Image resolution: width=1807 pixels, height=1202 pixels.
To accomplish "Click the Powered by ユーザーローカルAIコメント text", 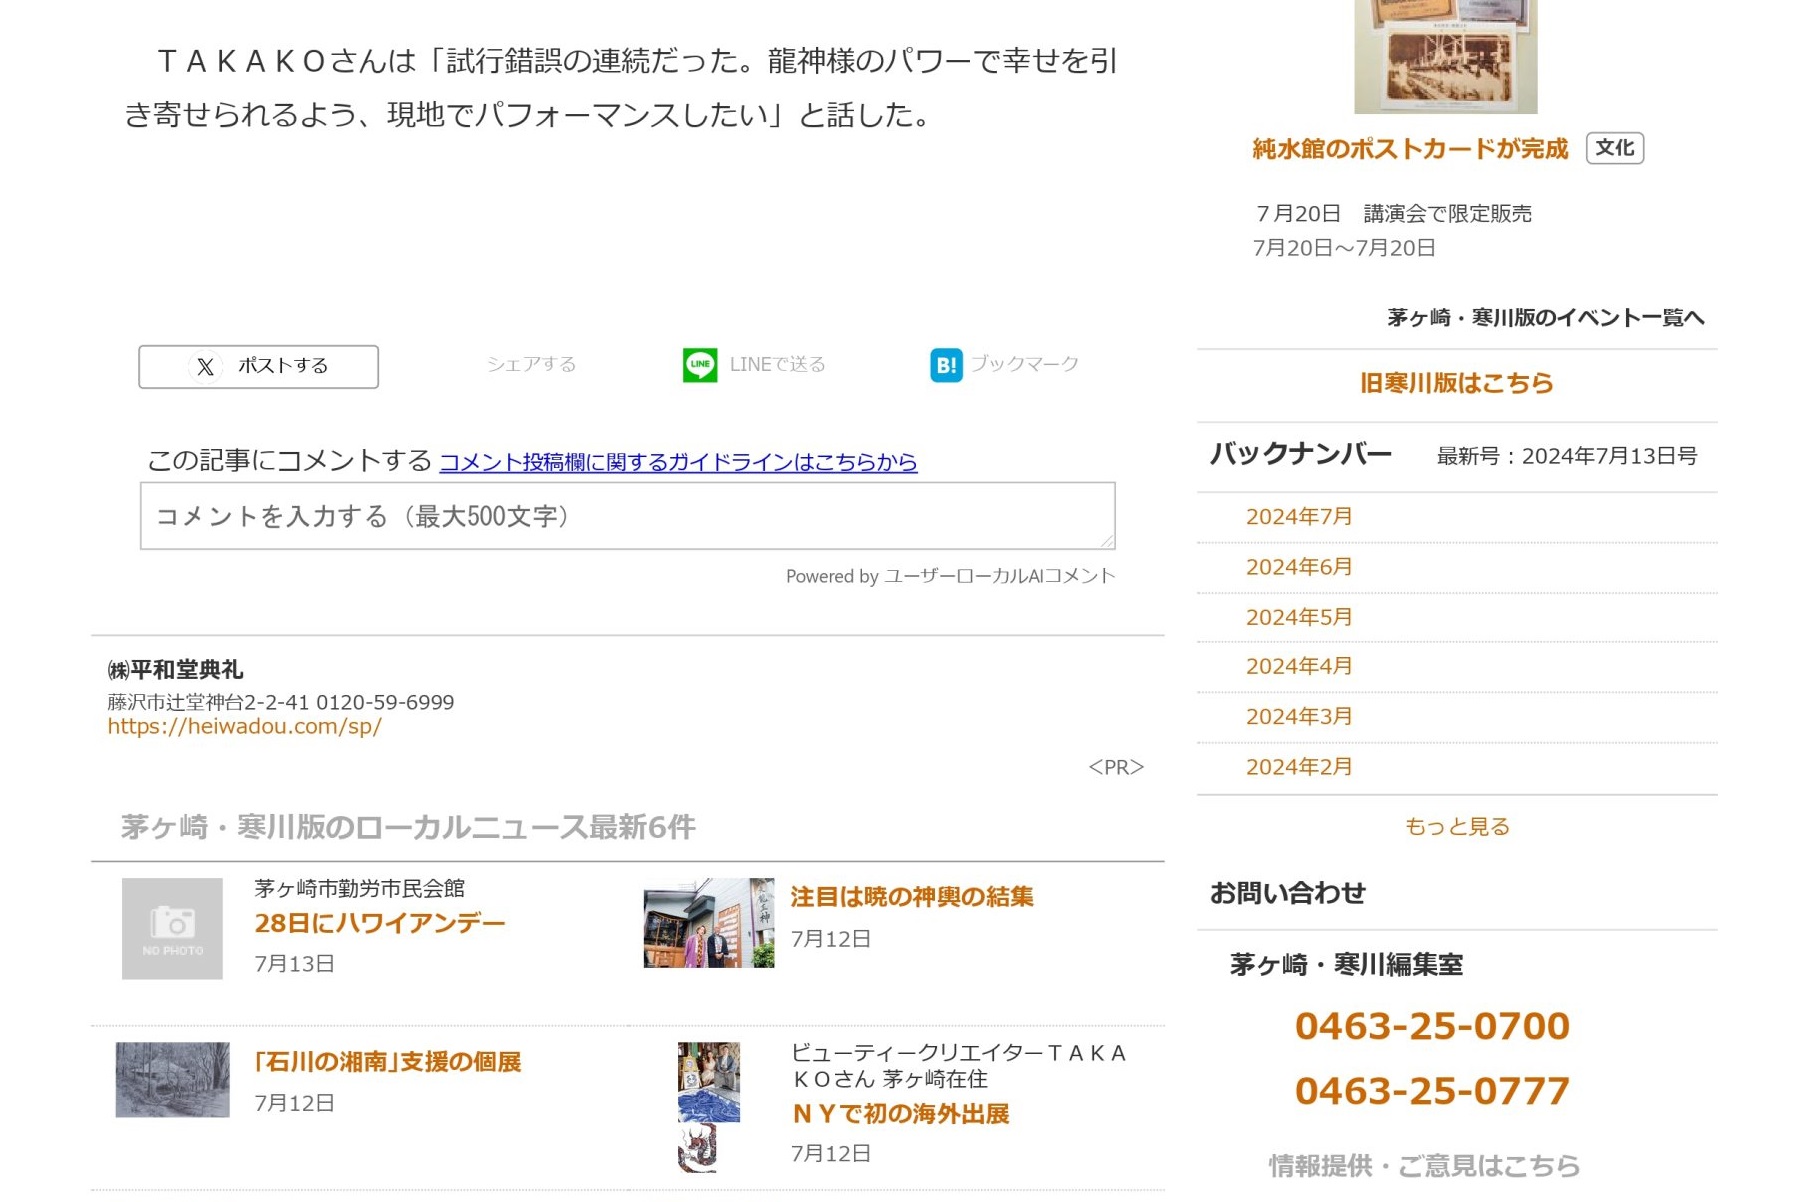I will 950,576.
